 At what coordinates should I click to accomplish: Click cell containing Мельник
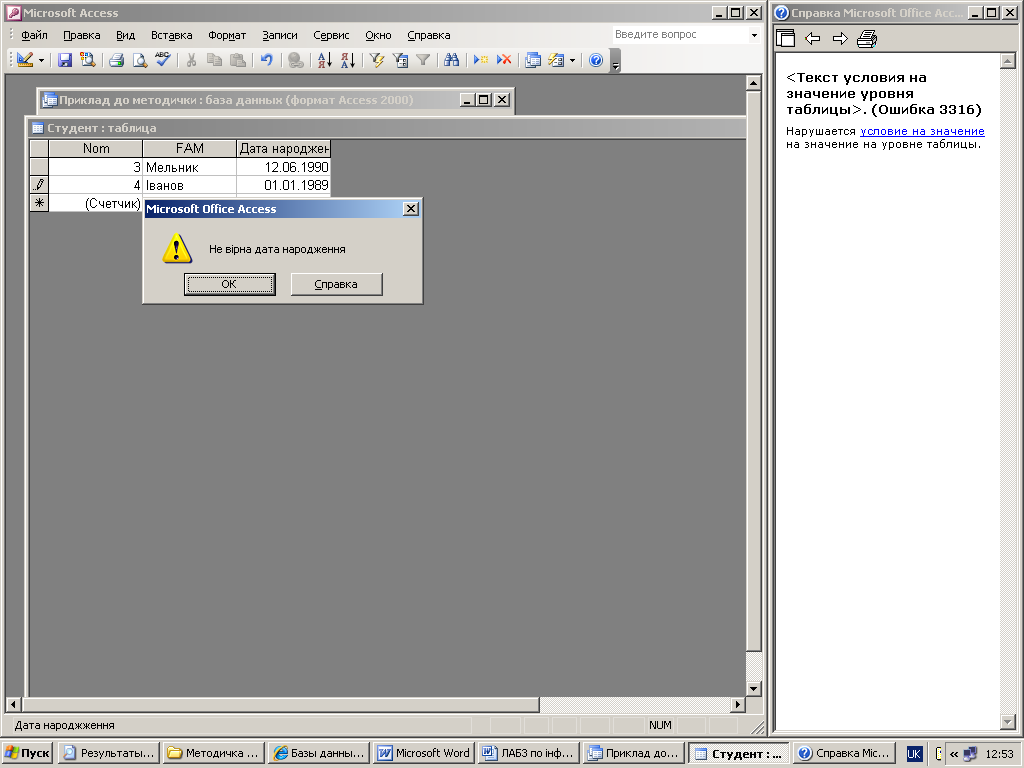pos(189,167)
